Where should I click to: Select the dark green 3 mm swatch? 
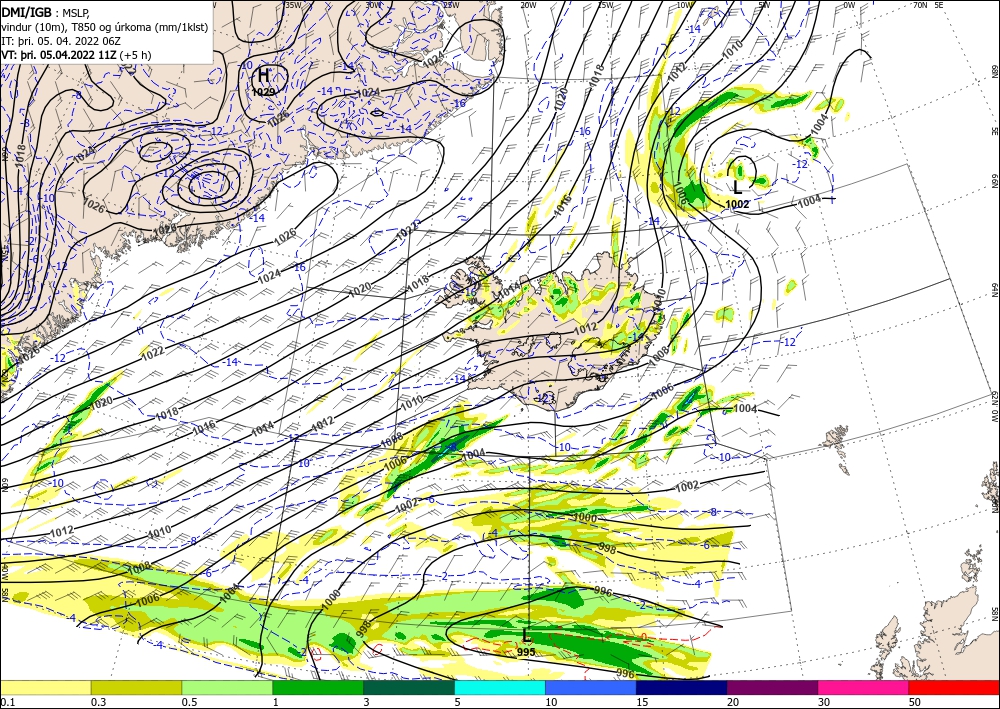coord(409,687)
